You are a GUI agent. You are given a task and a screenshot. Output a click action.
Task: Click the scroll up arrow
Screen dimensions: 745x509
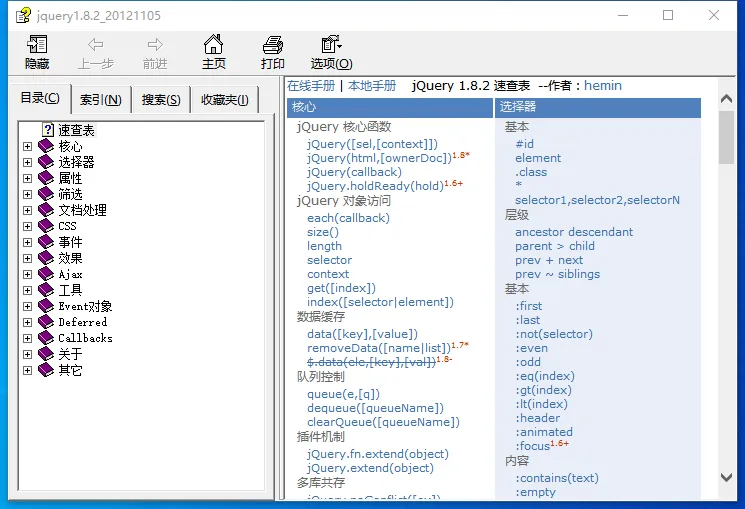[726, 99]
